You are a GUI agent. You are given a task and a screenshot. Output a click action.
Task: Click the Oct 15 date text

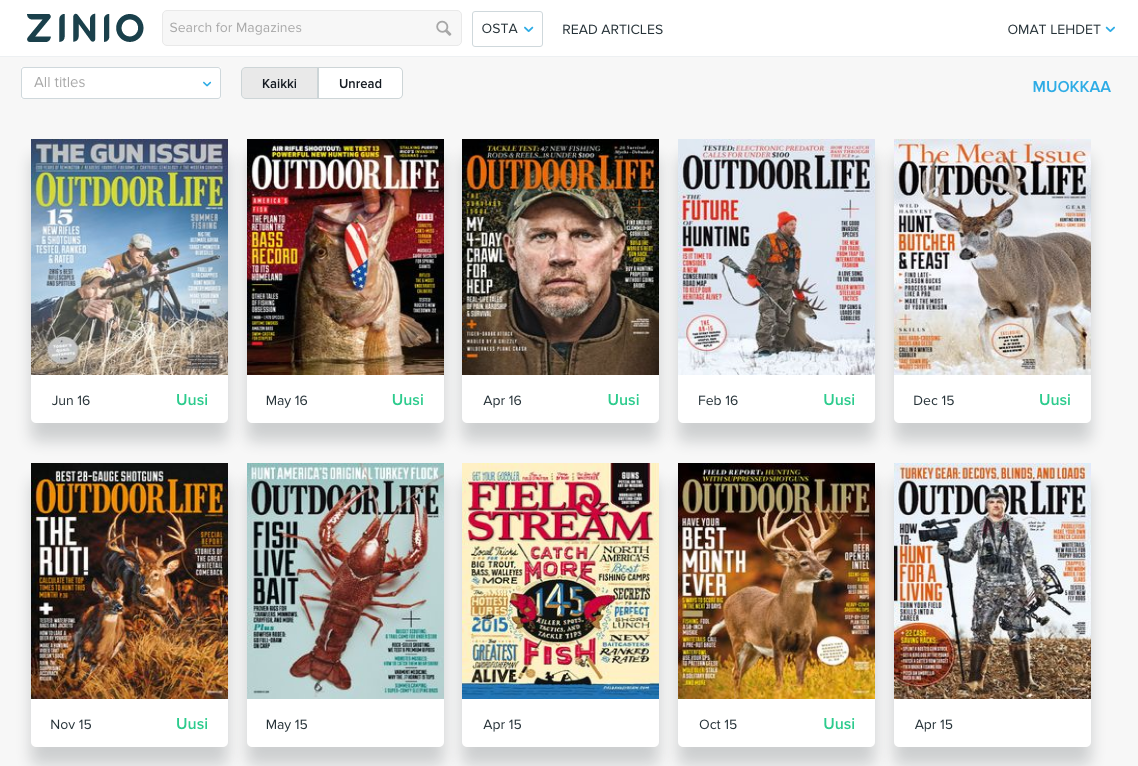coord(718,725)
